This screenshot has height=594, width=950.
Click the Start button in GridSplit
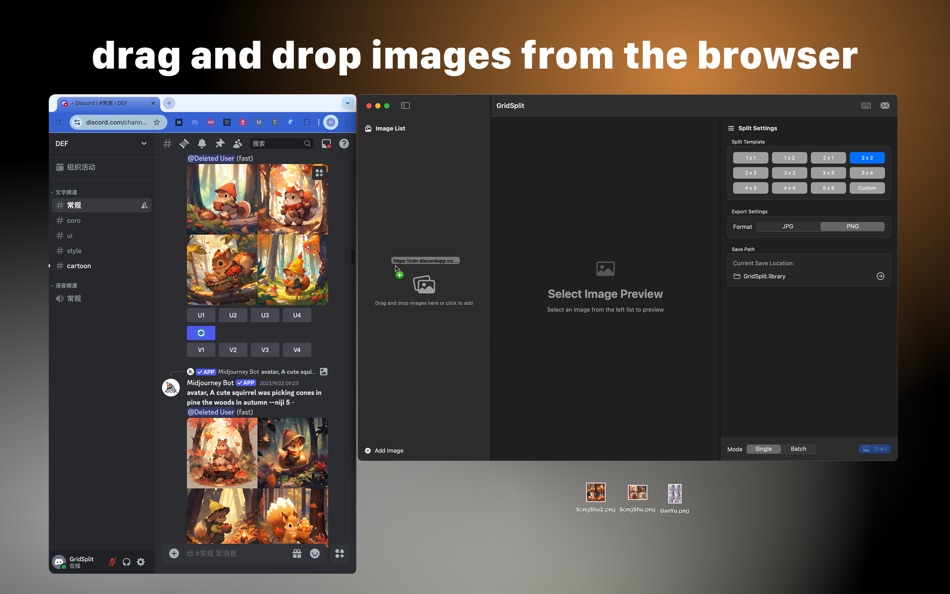874,449
